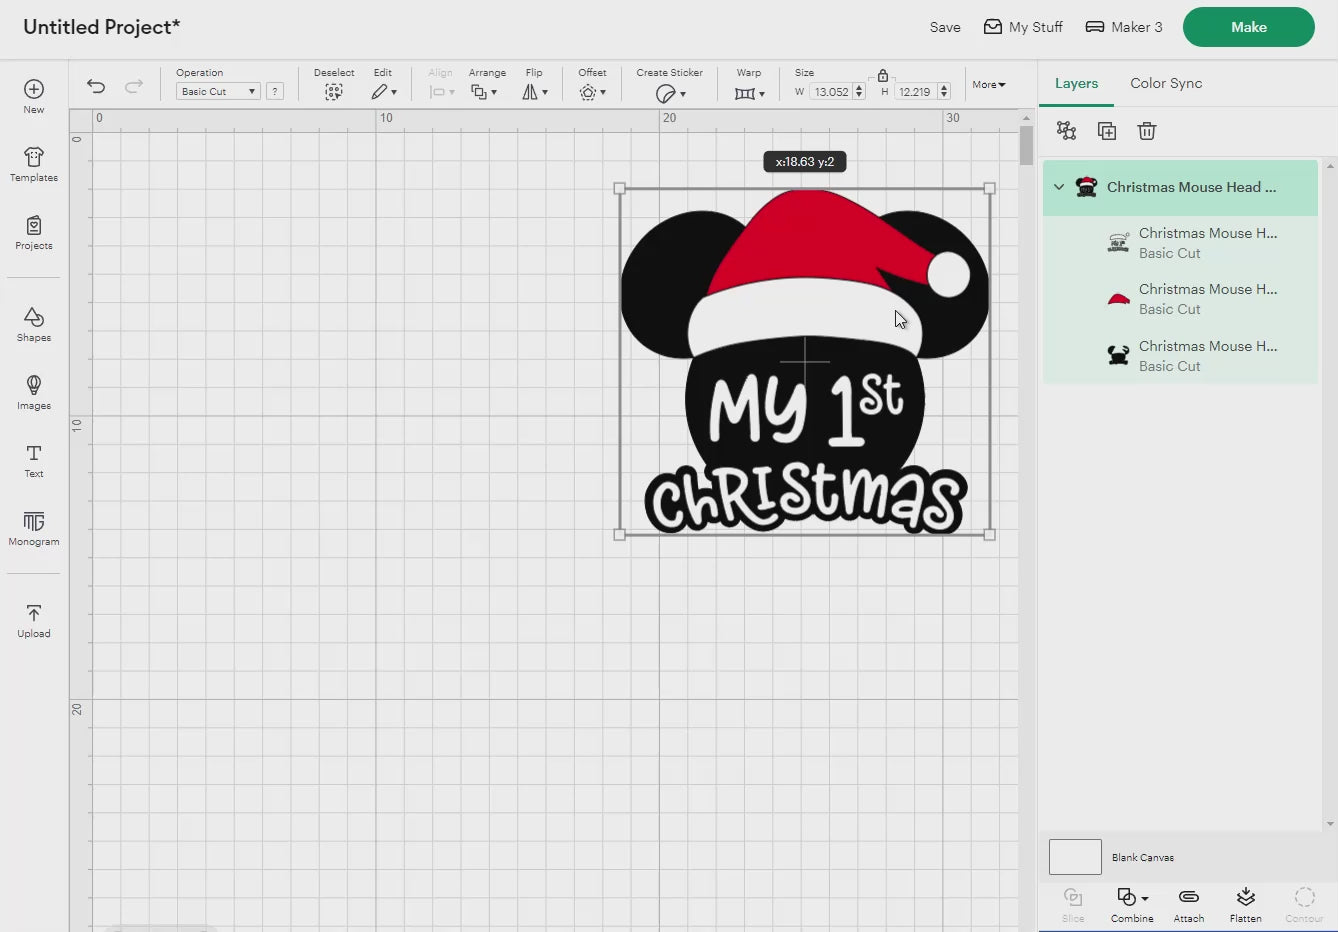Click the Contour tool

(1304, 905)
